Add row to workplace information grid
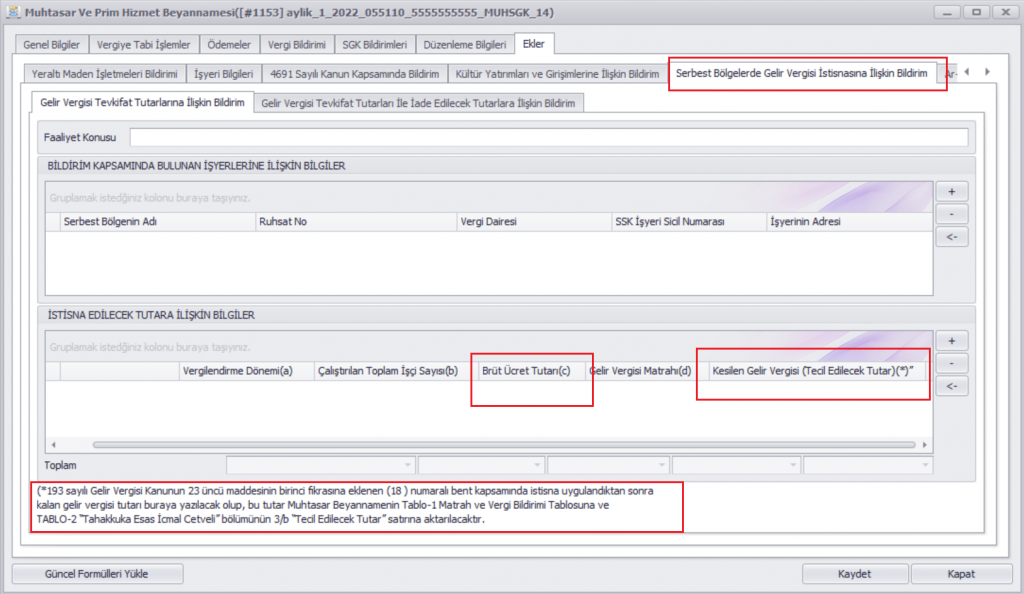The width and height of the screenshot is (1024, 594). point(954,191)
